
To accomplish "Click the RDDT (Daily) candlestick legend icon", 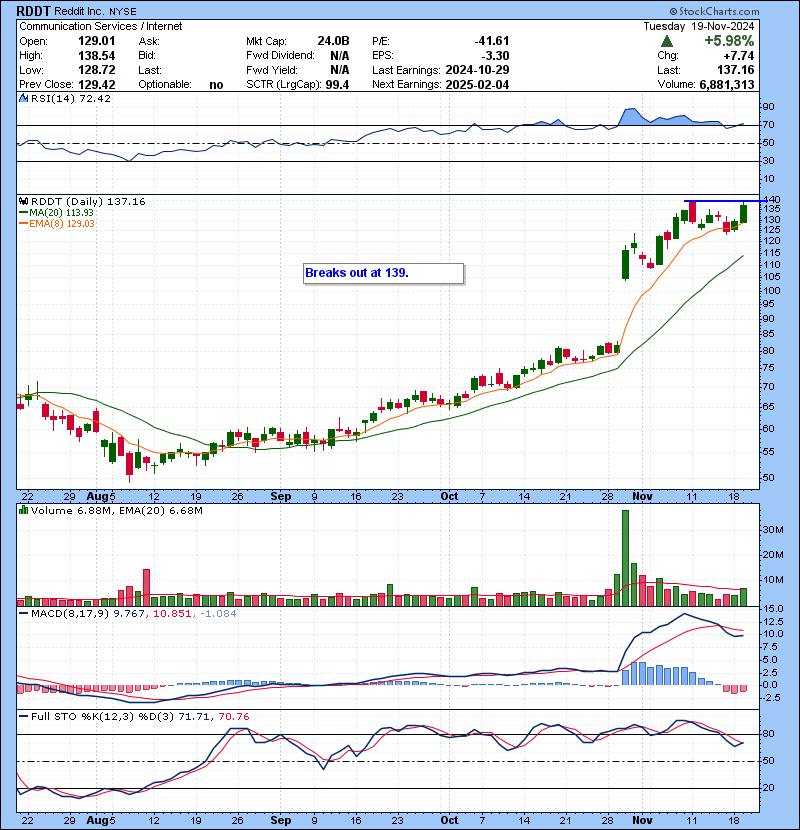I will tap(23, 201).
